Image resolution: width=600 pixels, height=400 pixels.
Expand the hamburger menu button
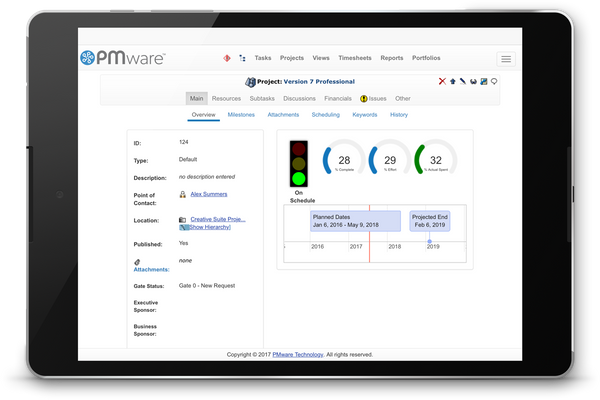pos(506,59)
